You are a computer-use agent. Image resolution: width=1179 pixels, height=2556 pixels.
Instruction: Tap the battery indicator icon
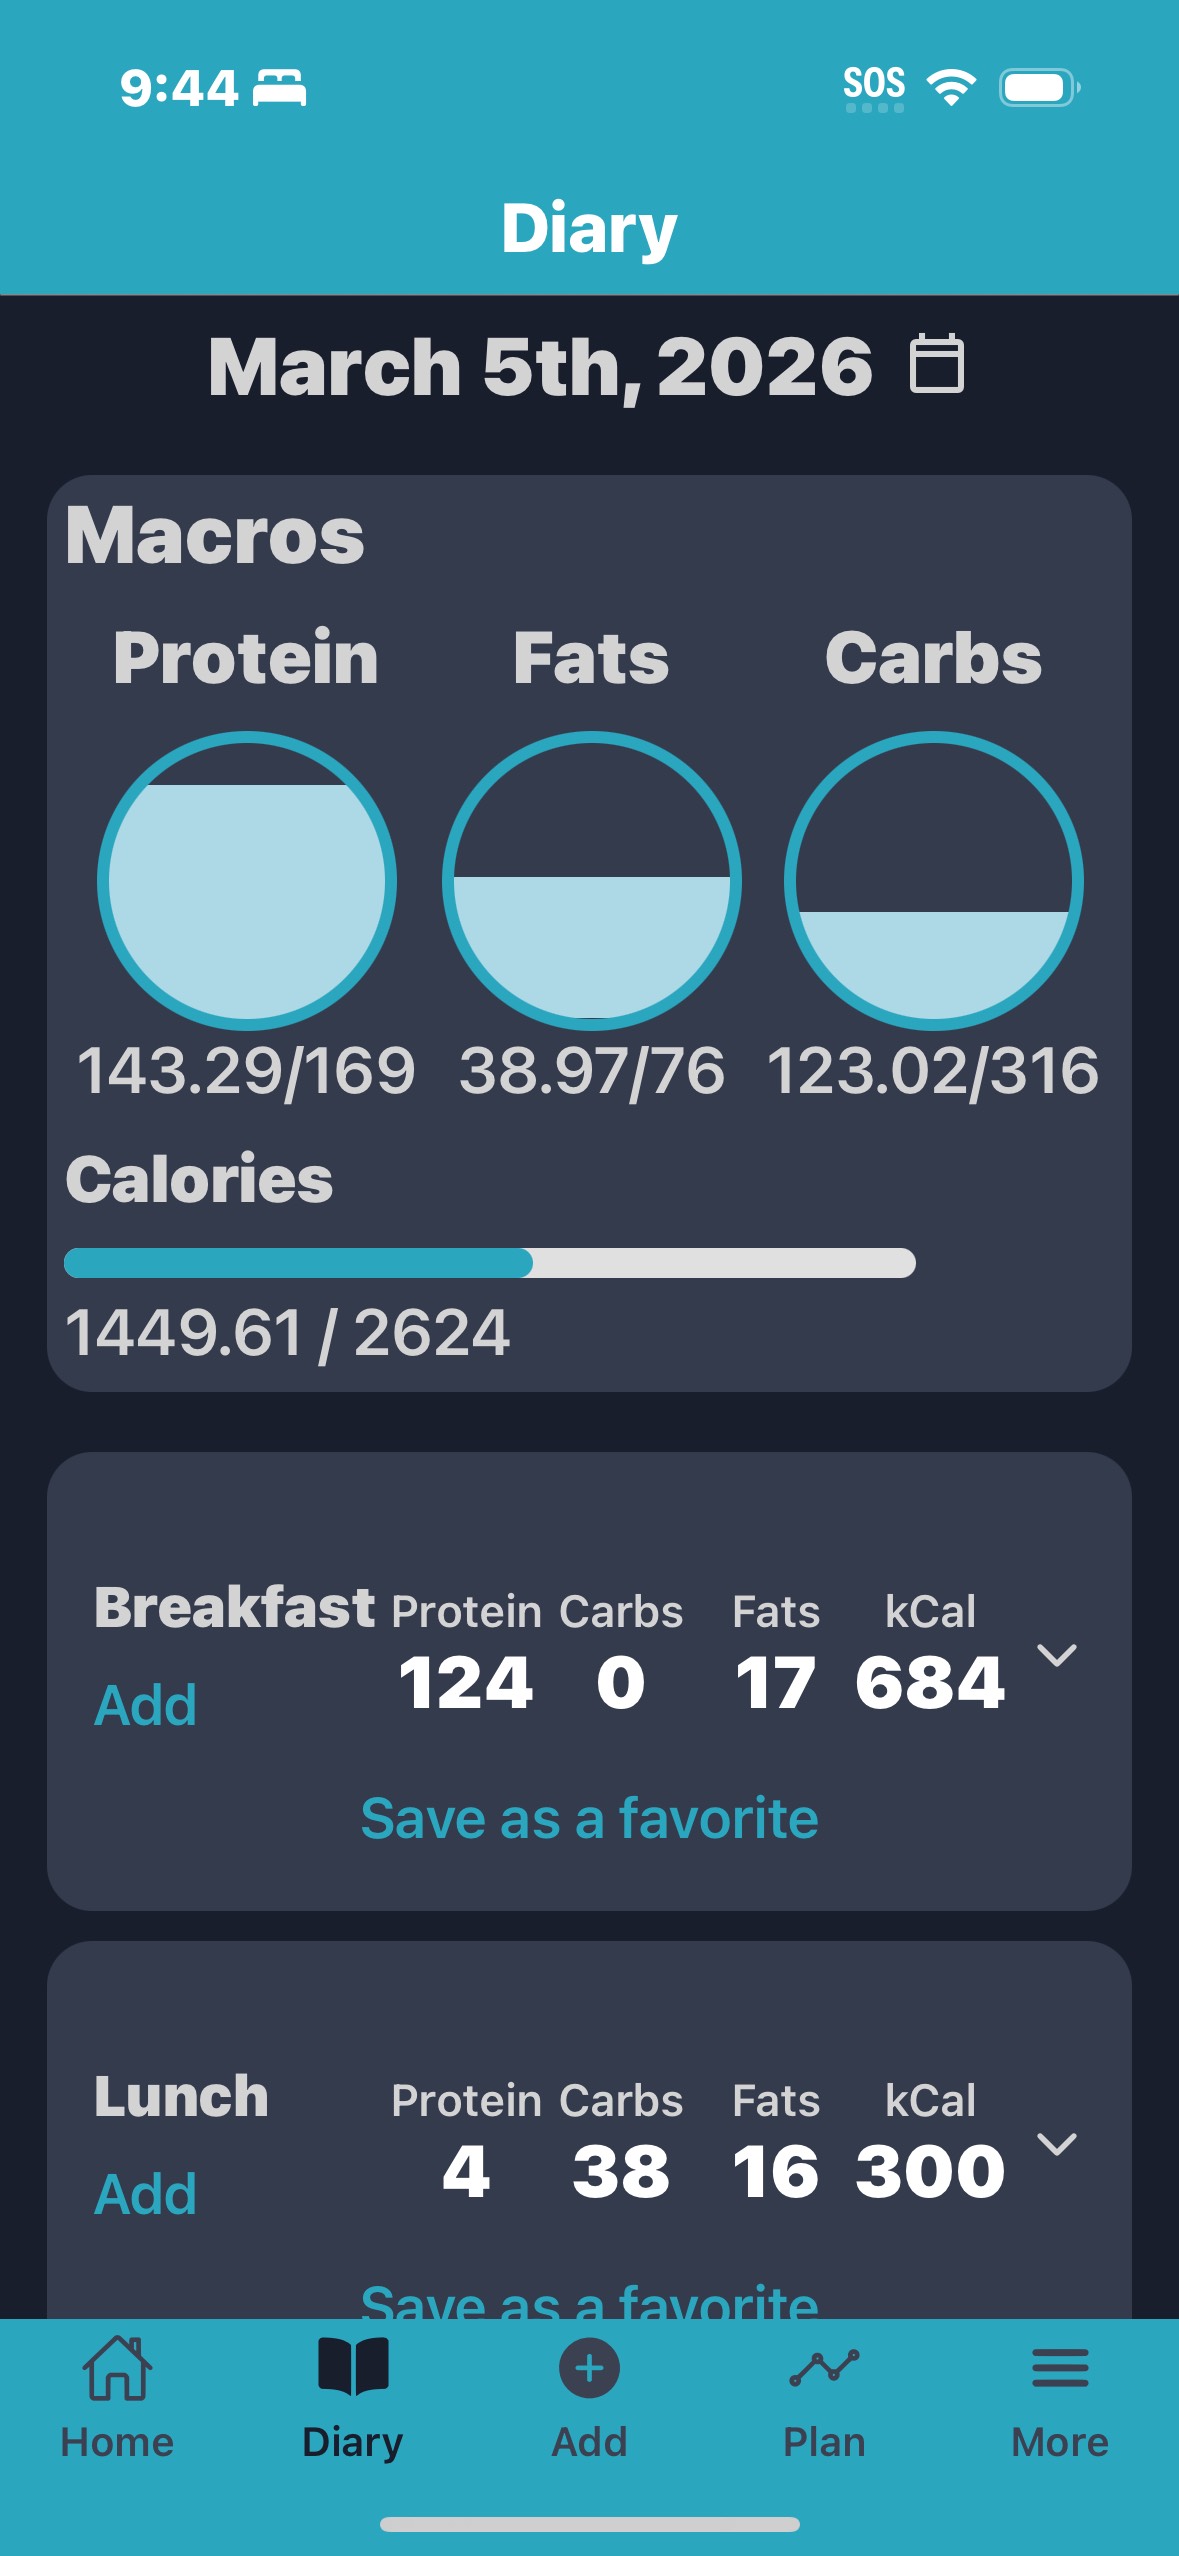(x=1039, y=87)
